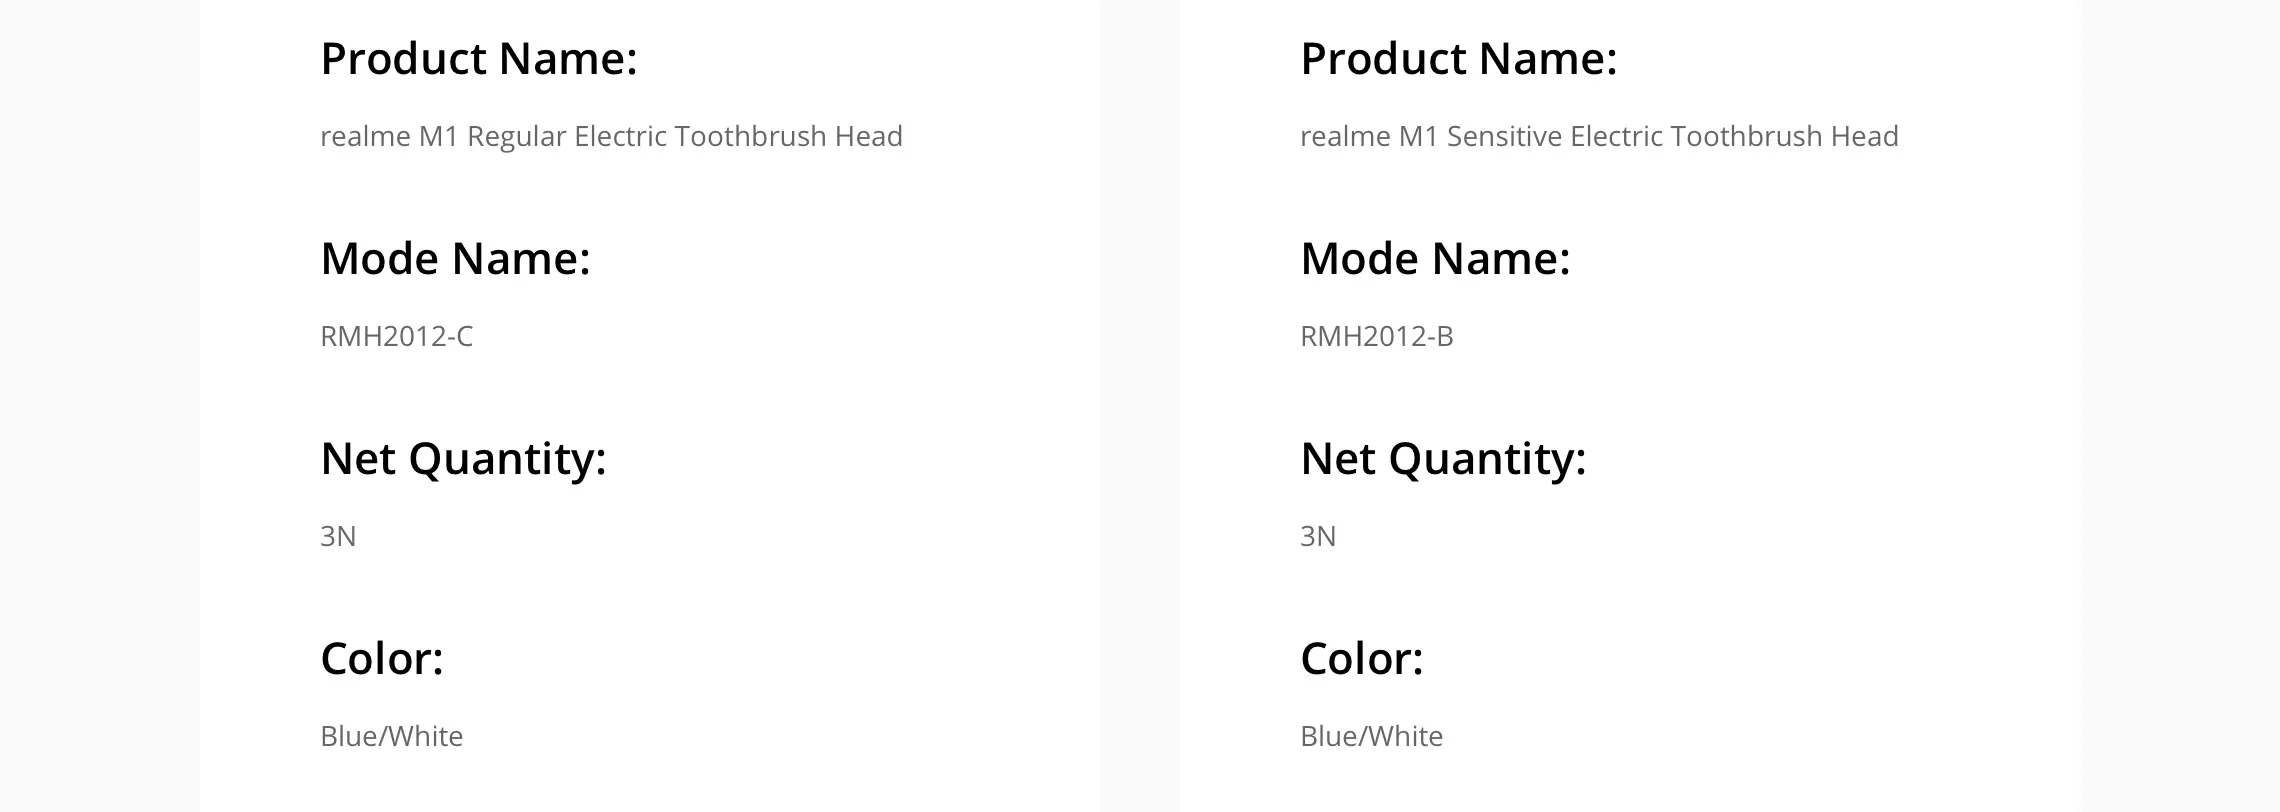
Task: Click the Sensitive toothbrush head's Product Name heading
Action: [1458, 58]
